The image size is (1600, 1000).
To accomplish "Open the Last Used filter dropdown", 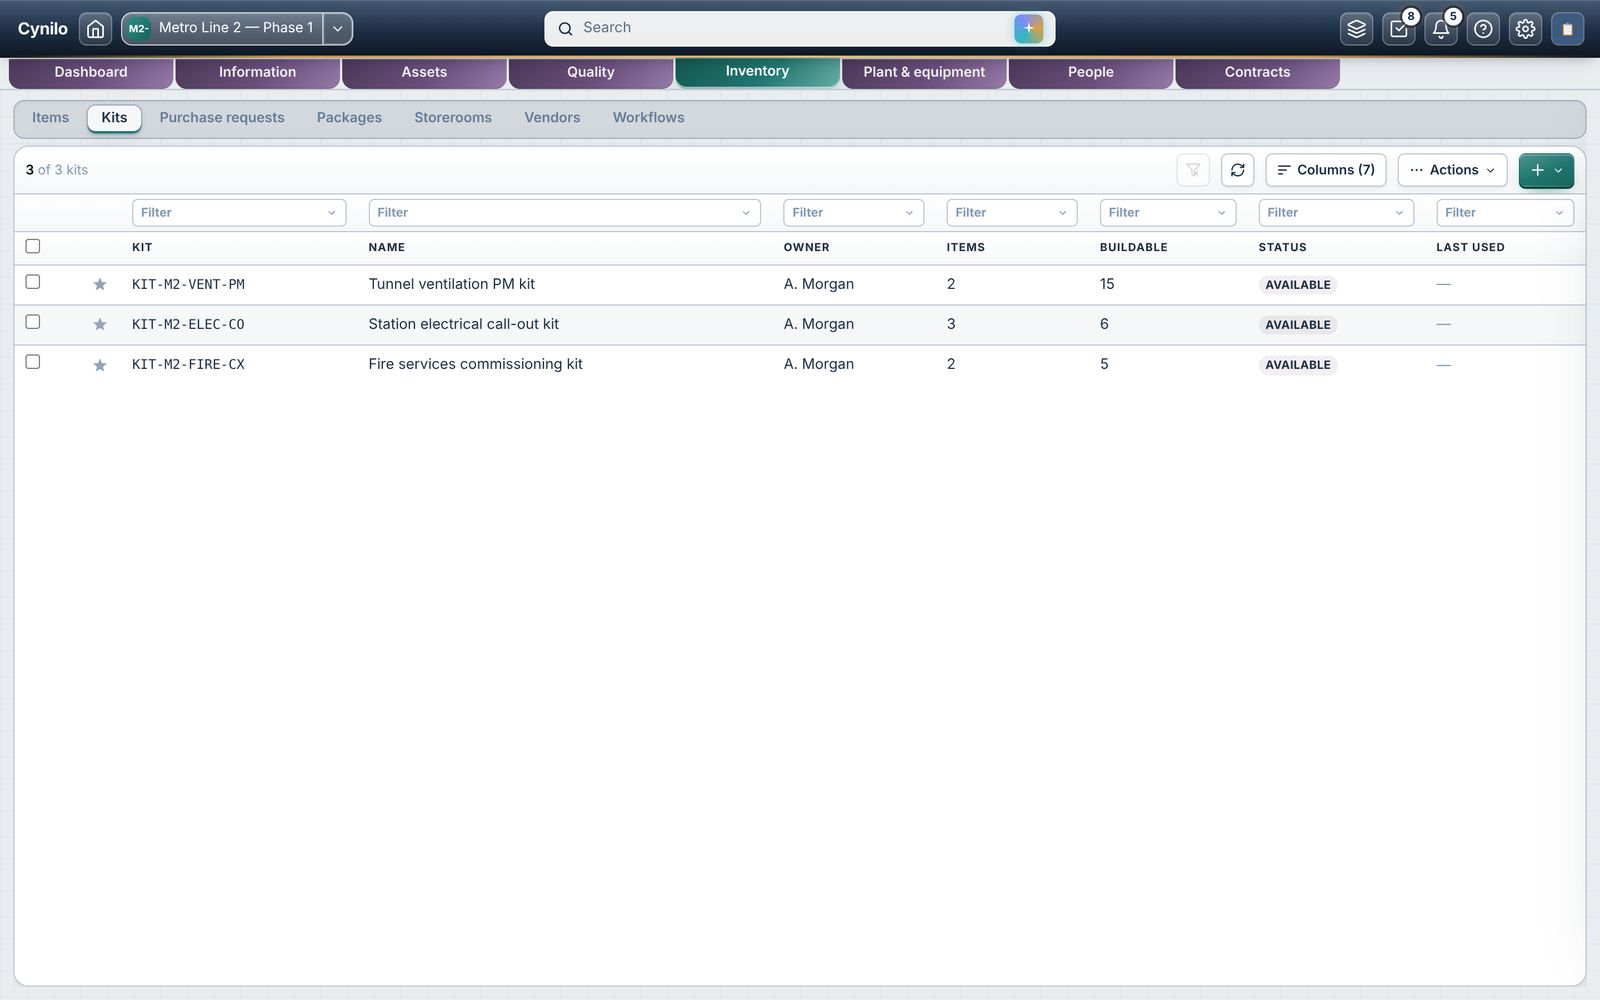I will coord(1505,213).
